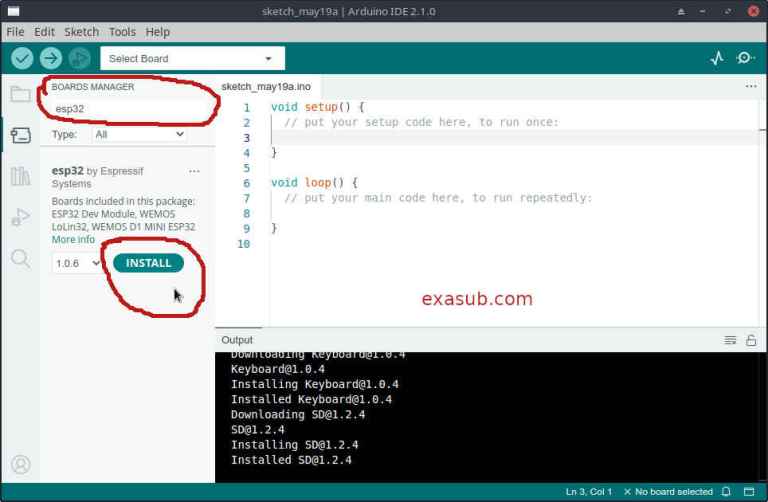Screen dimensions: 768x502
Task: Open the Sketch menu
Action: coord(81,32)
